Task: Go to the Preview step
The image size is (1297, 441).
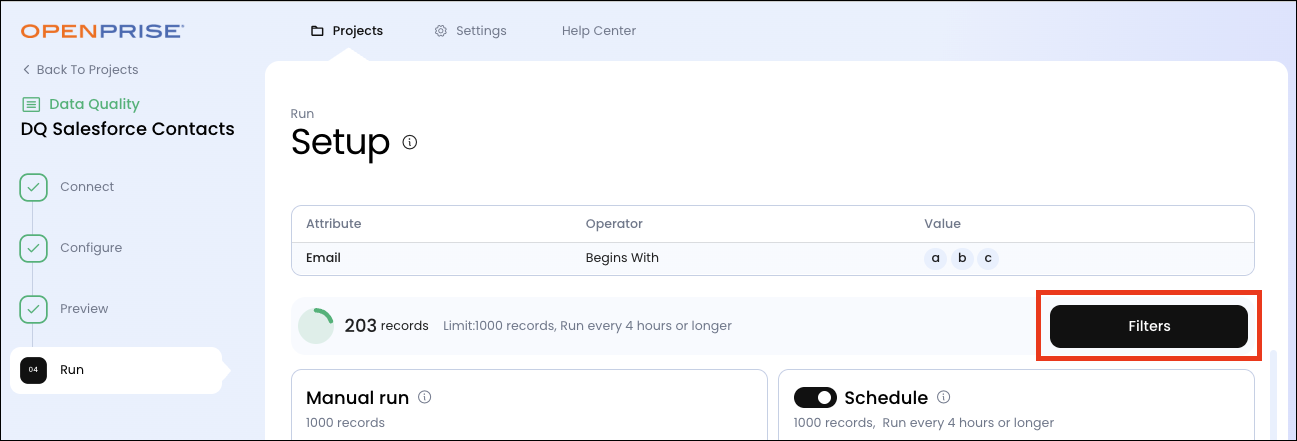Action: [85, 309]
